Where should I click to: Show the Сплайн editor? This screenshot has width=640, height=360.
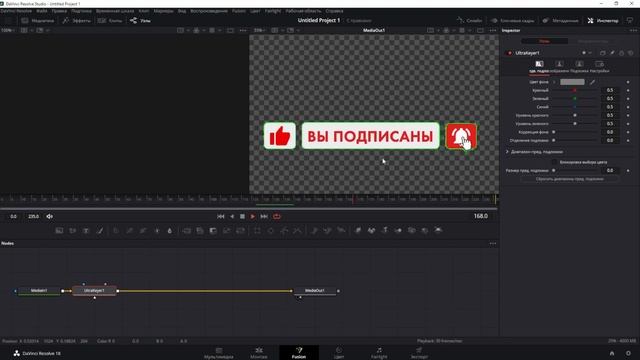469,20
